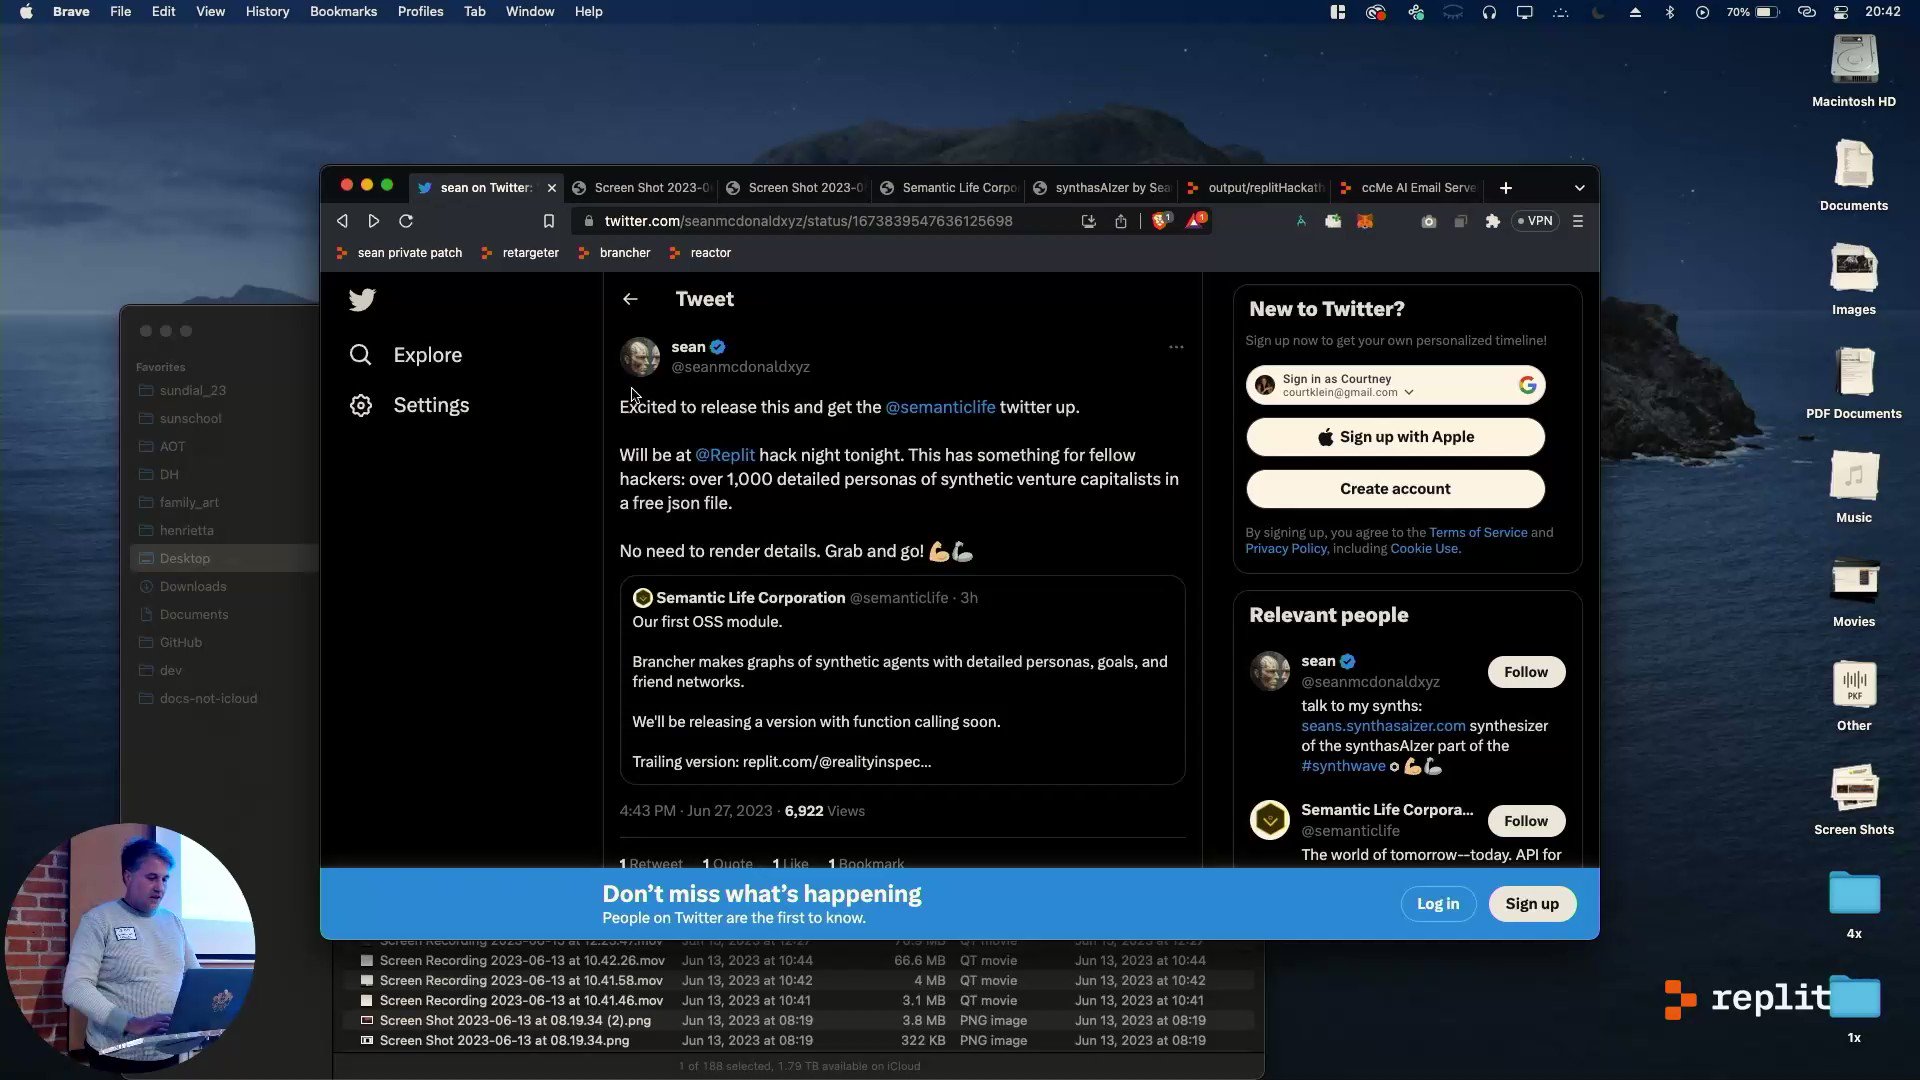Click 'Sign up with Apple' button

(x=1395, y=437)
